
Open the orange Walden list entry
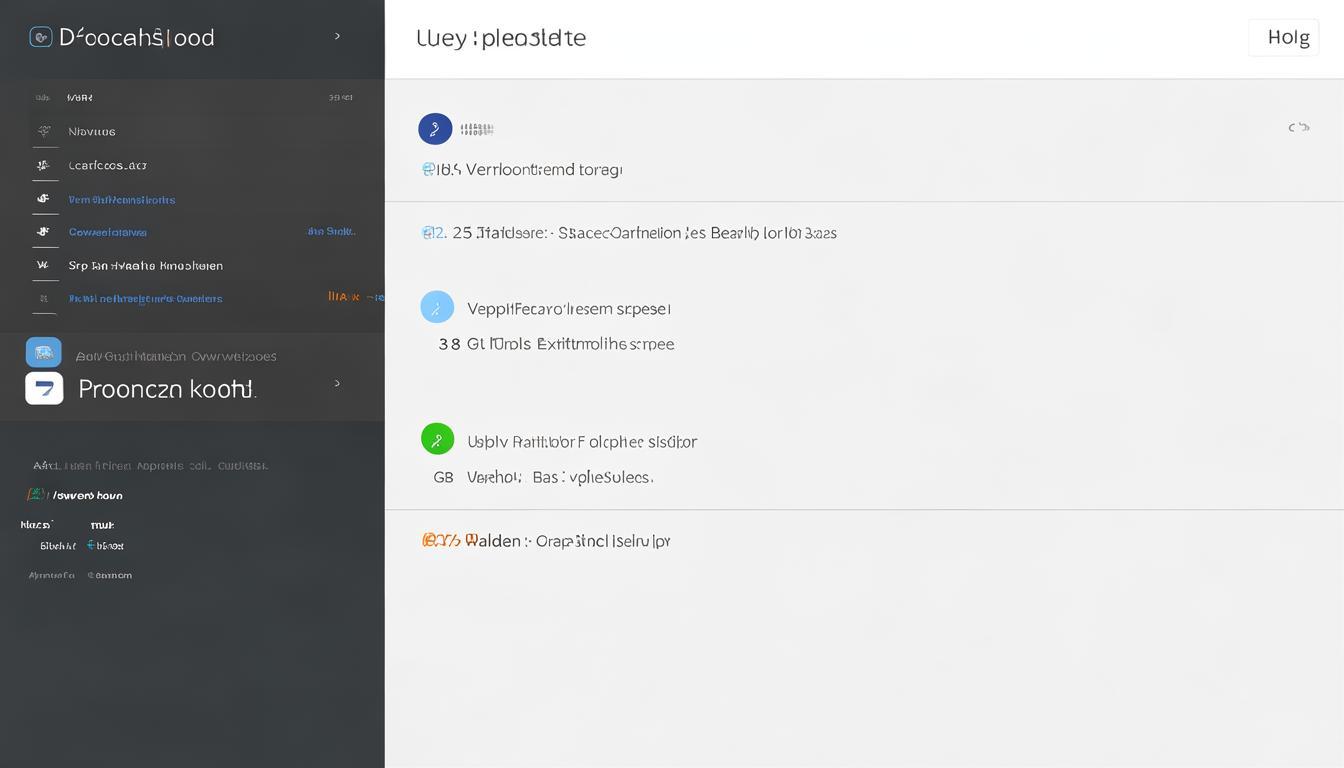[546, 541]
